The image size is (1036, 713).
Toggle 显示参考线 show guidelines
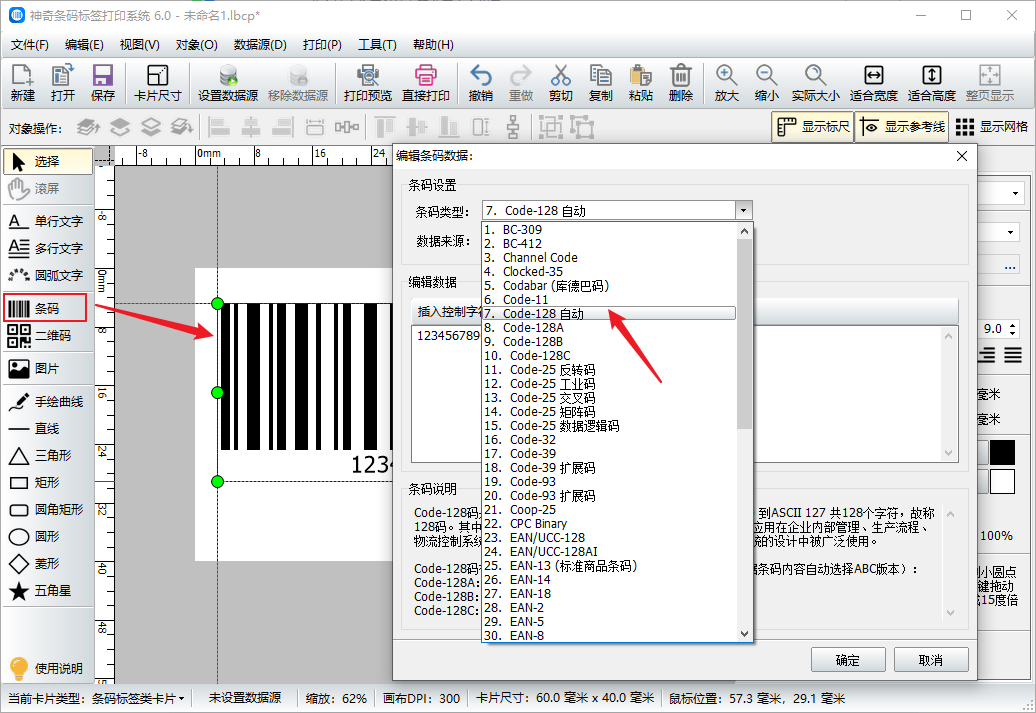click(x=902, y=127)
